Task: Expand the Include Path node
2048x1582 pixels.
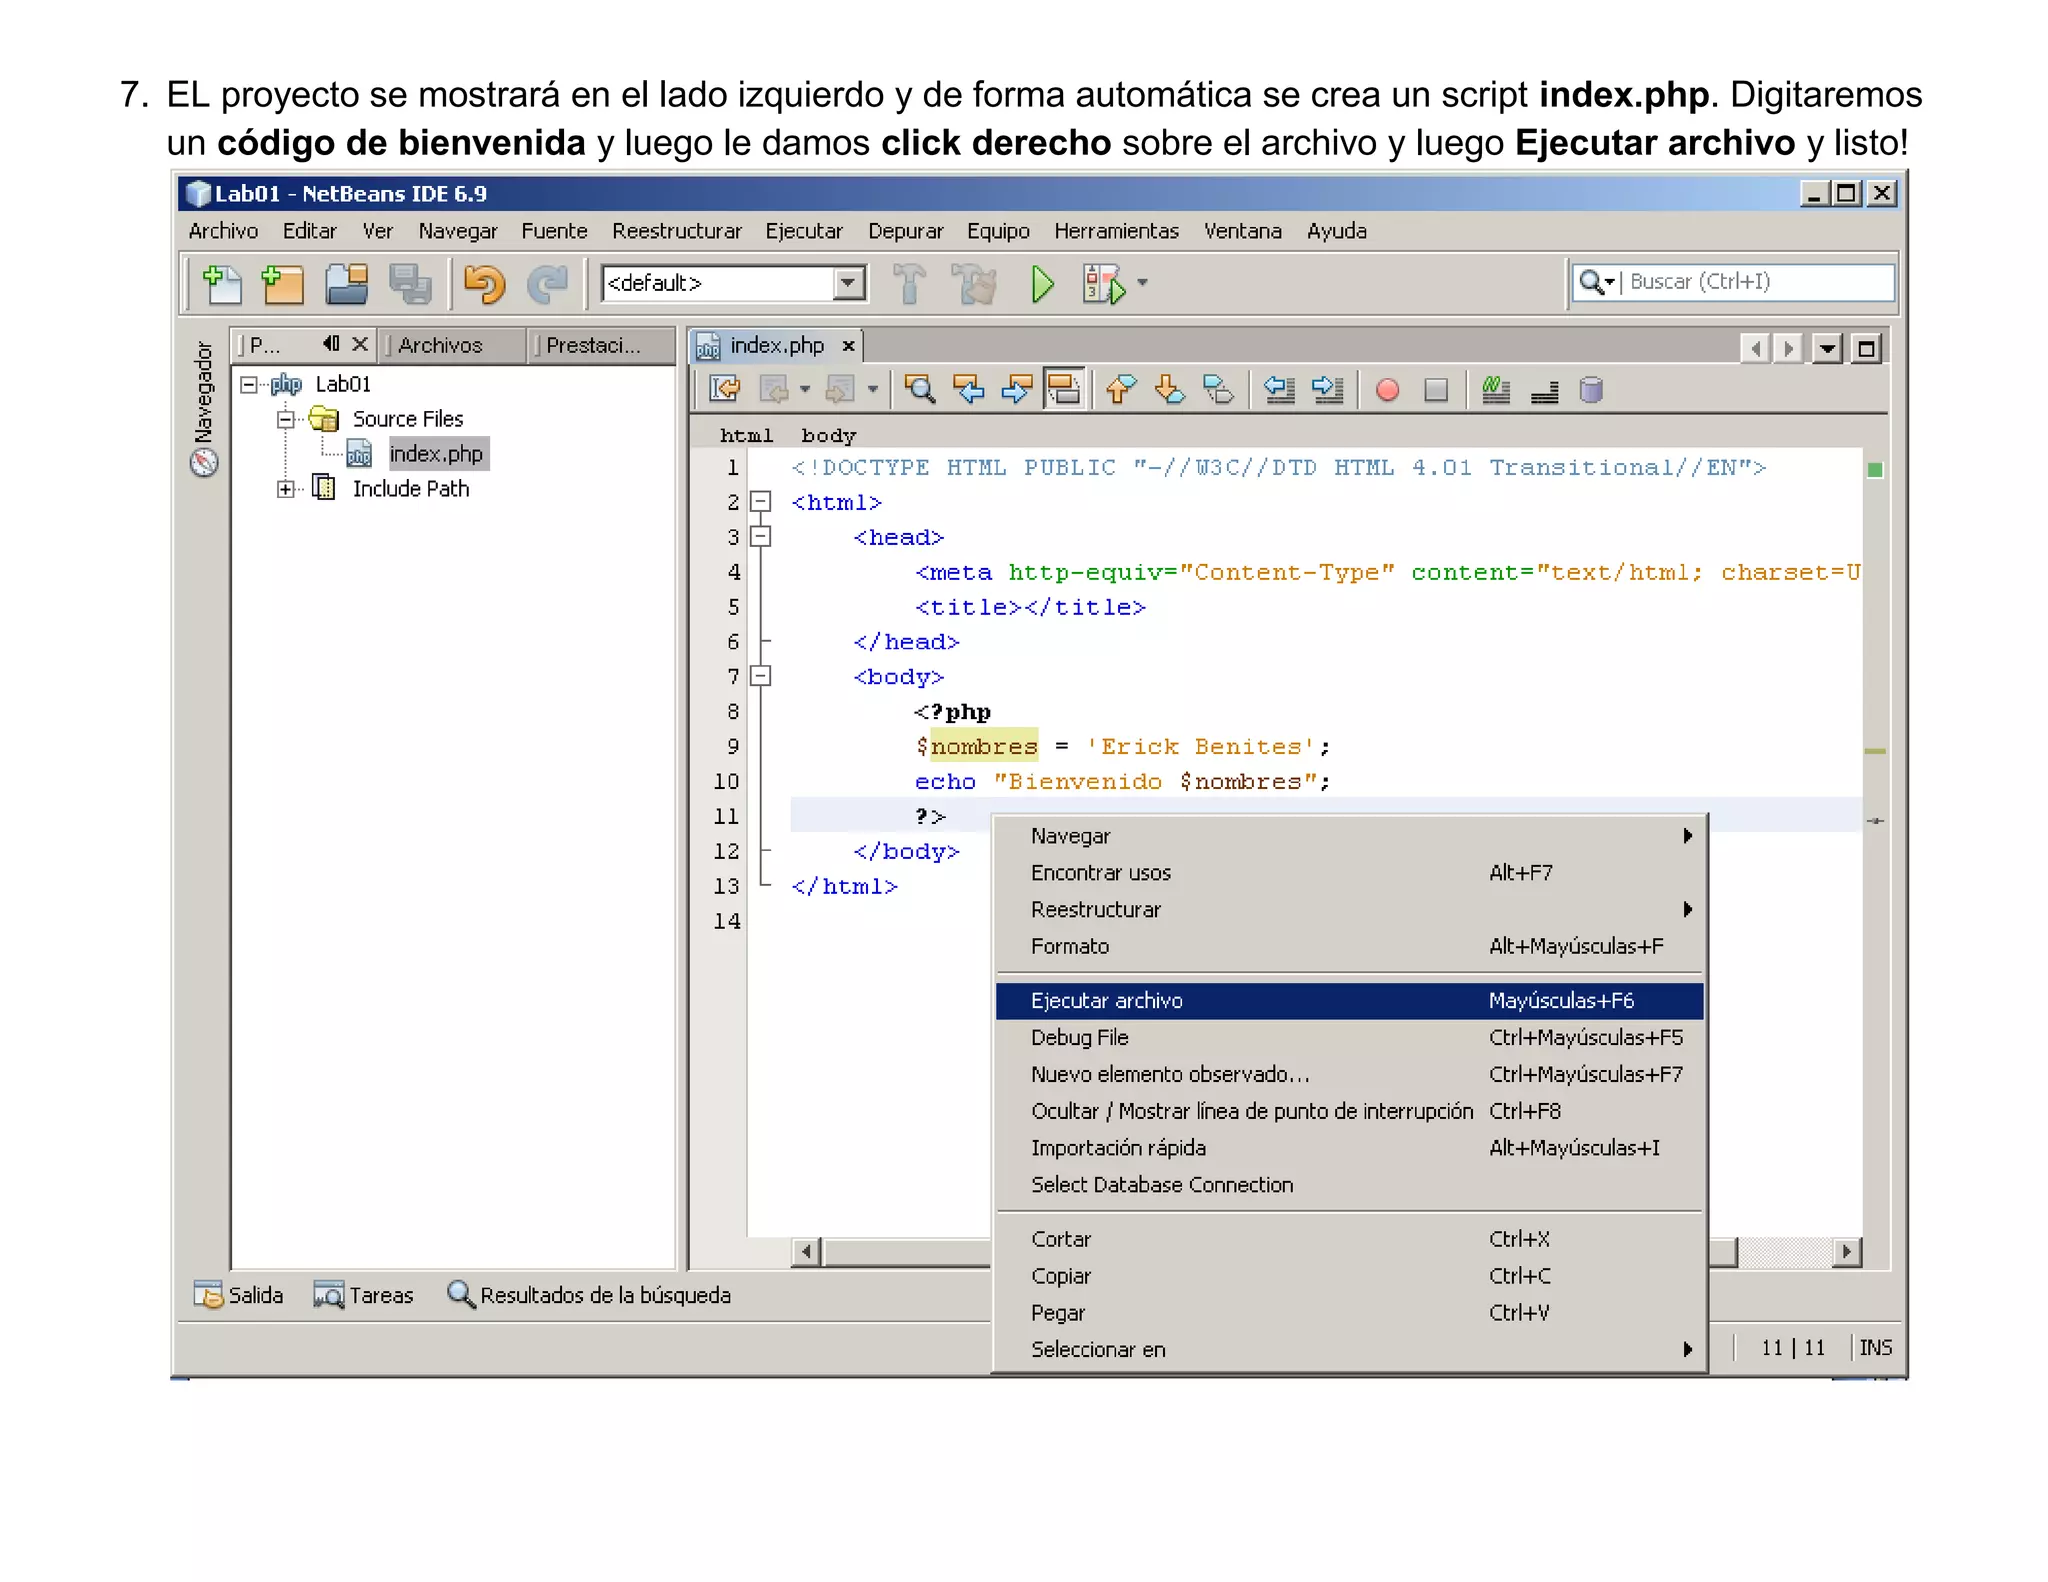Action: [x=285, y=489]
